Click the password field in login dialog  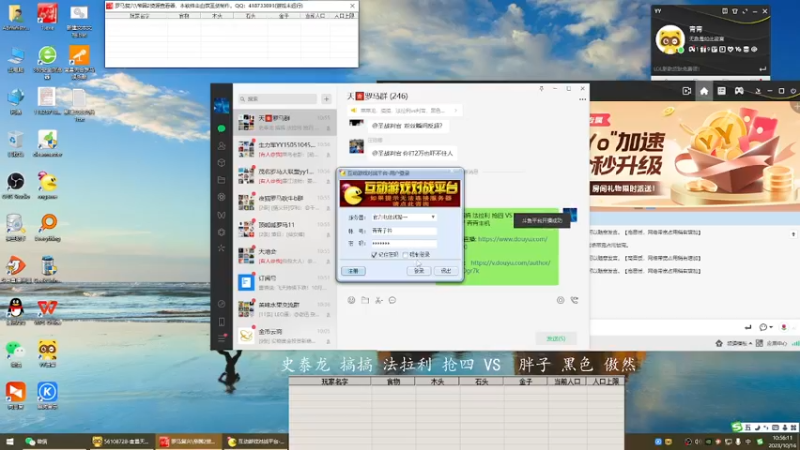click(403, 243)
